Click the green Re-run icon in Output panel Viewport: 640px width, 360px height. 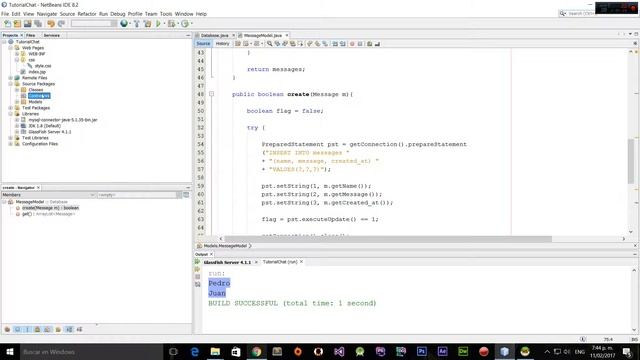(198, 262)
